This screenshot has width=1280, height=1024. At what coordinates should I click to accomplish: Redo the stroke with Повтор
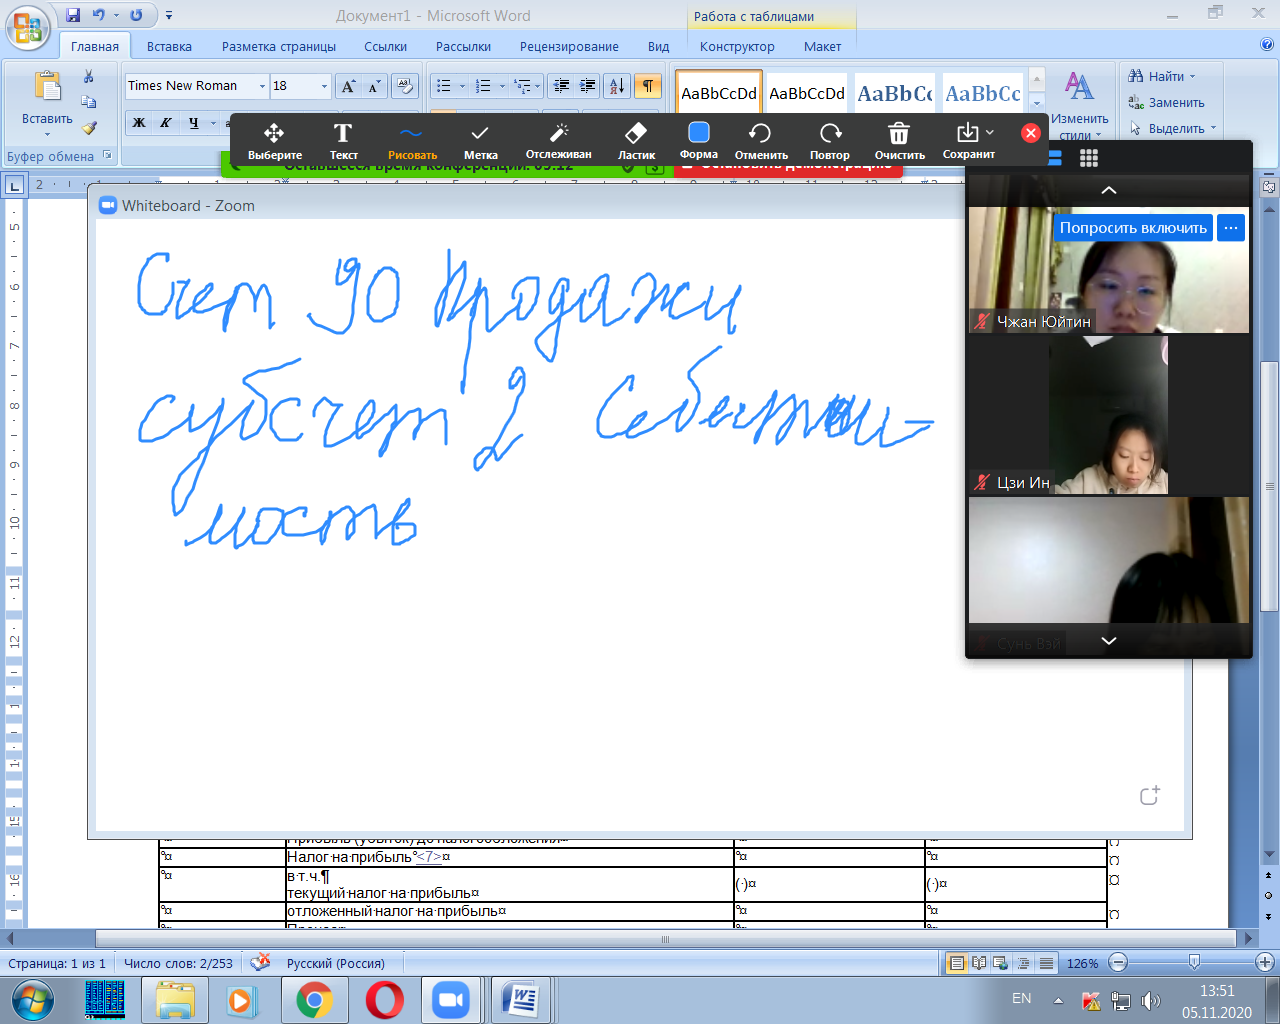coord(829,140)
